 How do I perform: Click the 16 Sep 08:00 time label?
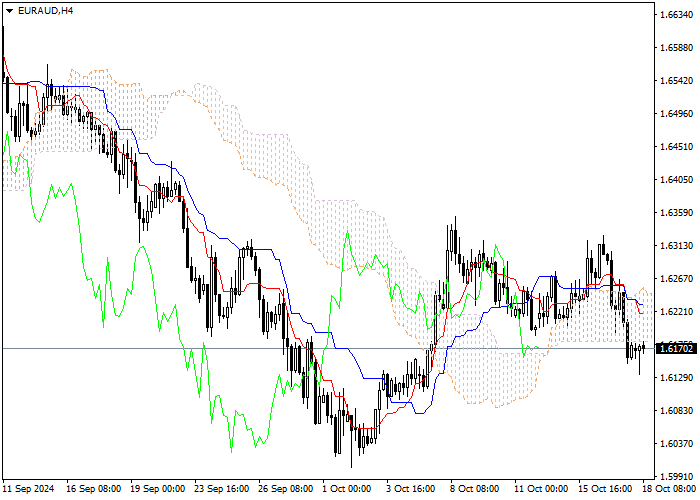pyautogui.click(x=94, y=489)
